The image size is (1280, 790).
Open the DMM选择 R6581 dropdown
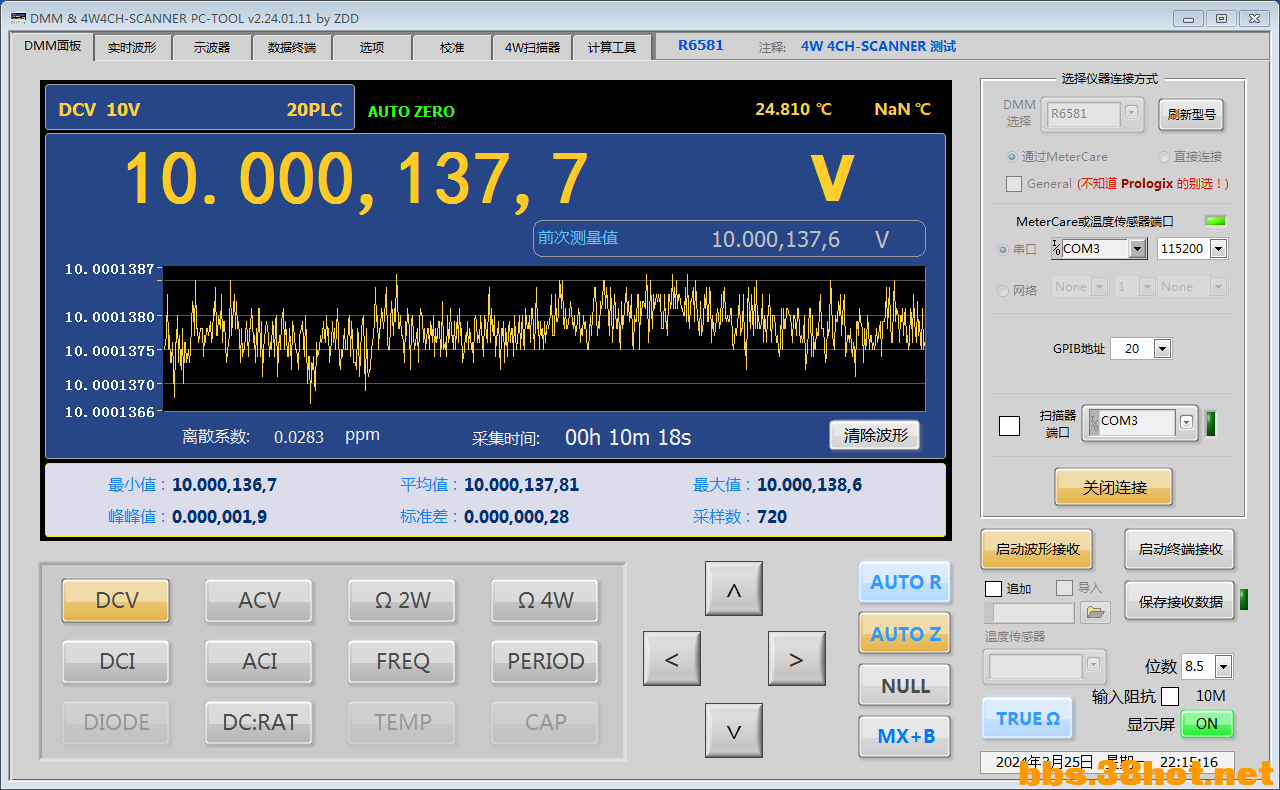pos(1131,114)
